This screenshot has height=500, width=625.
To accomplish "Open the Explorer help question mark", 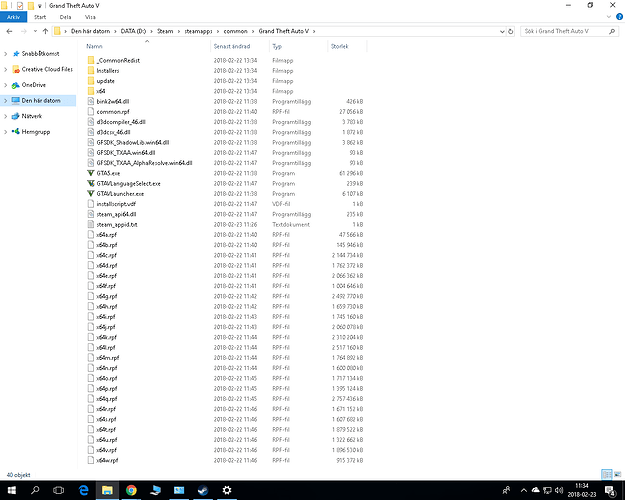I will [x=619, y=17].
